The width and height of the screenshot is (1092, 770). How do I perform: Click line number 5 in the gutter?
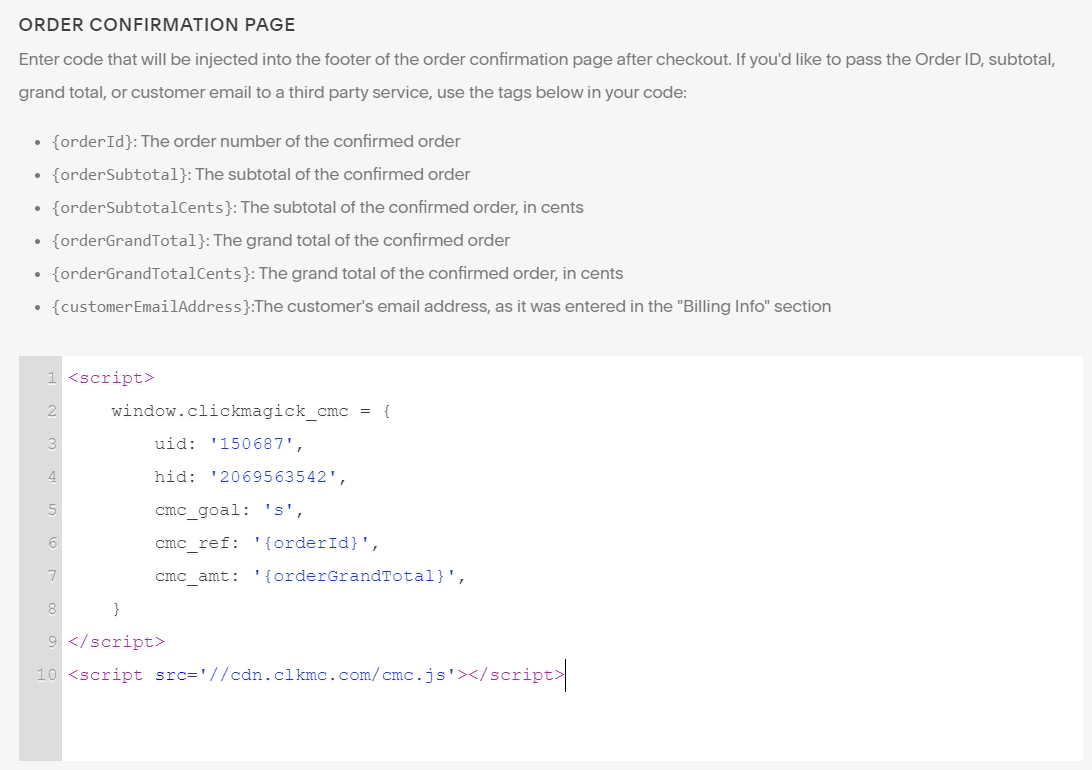51,510
